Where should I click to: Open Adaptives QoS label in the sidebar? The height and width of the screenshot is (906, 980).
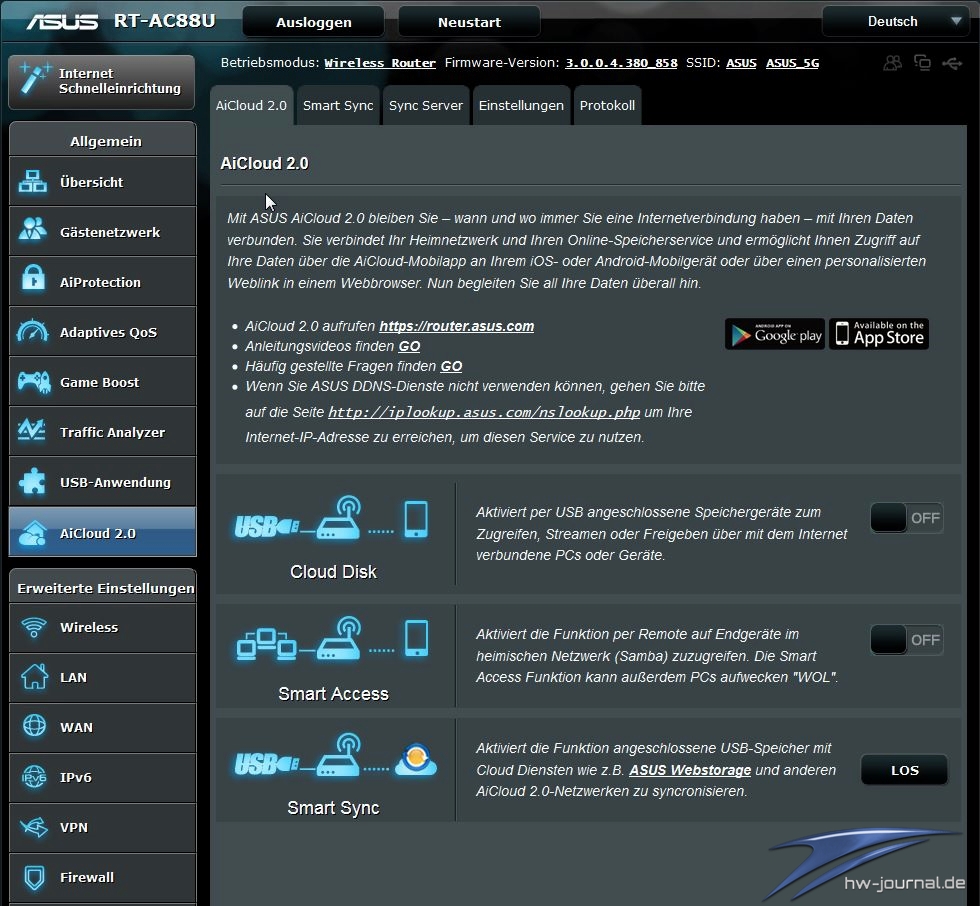coord(108,332)
